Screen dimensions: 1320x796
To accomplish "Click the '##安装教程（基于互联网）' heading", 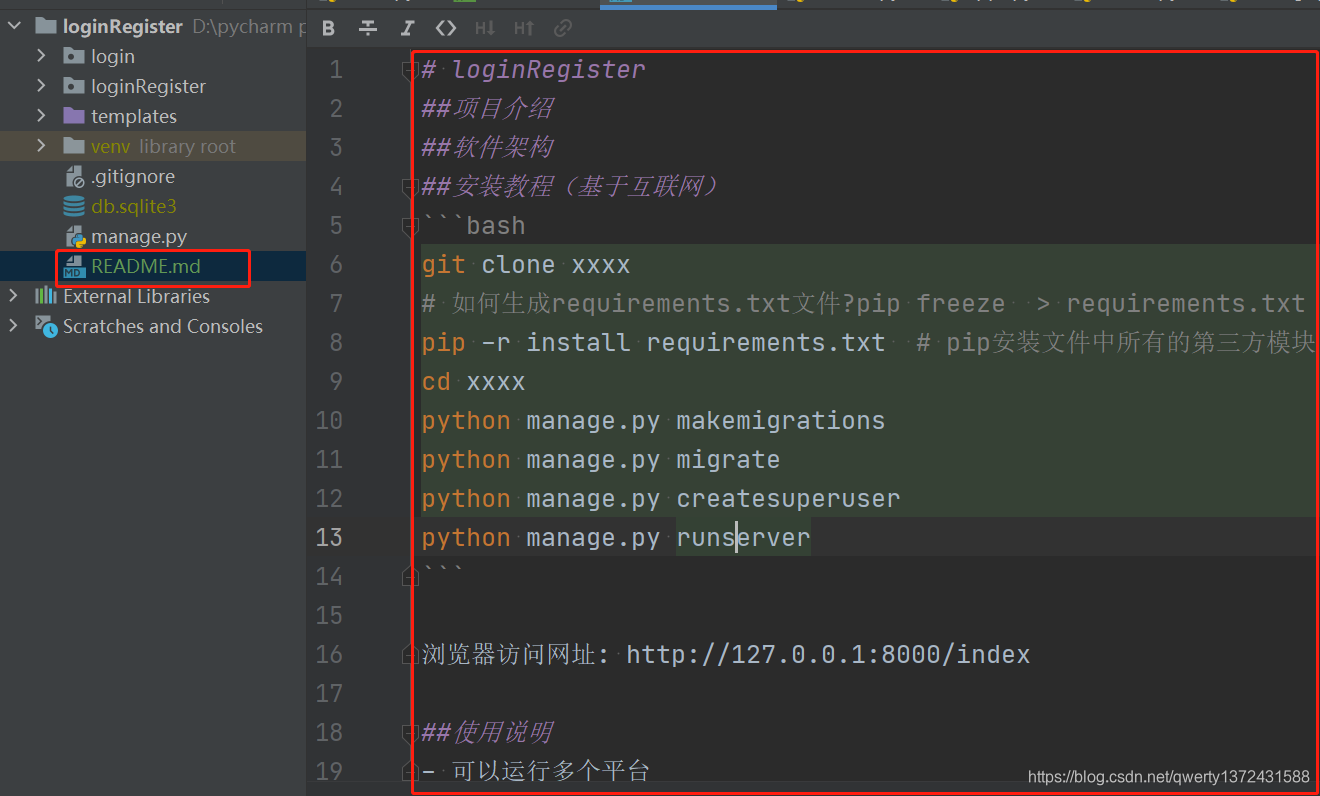I will 571,187.
